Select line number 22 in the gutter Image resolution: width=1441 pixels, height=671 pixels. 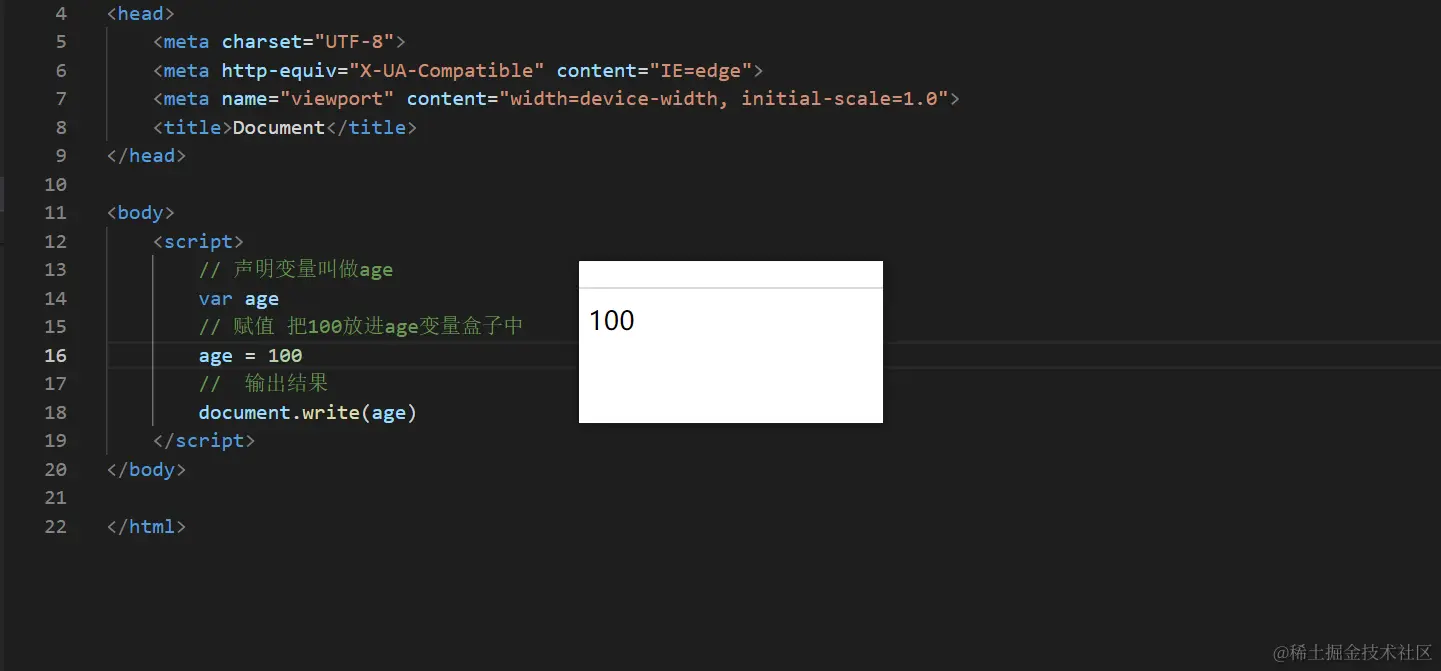coord(56,526)
